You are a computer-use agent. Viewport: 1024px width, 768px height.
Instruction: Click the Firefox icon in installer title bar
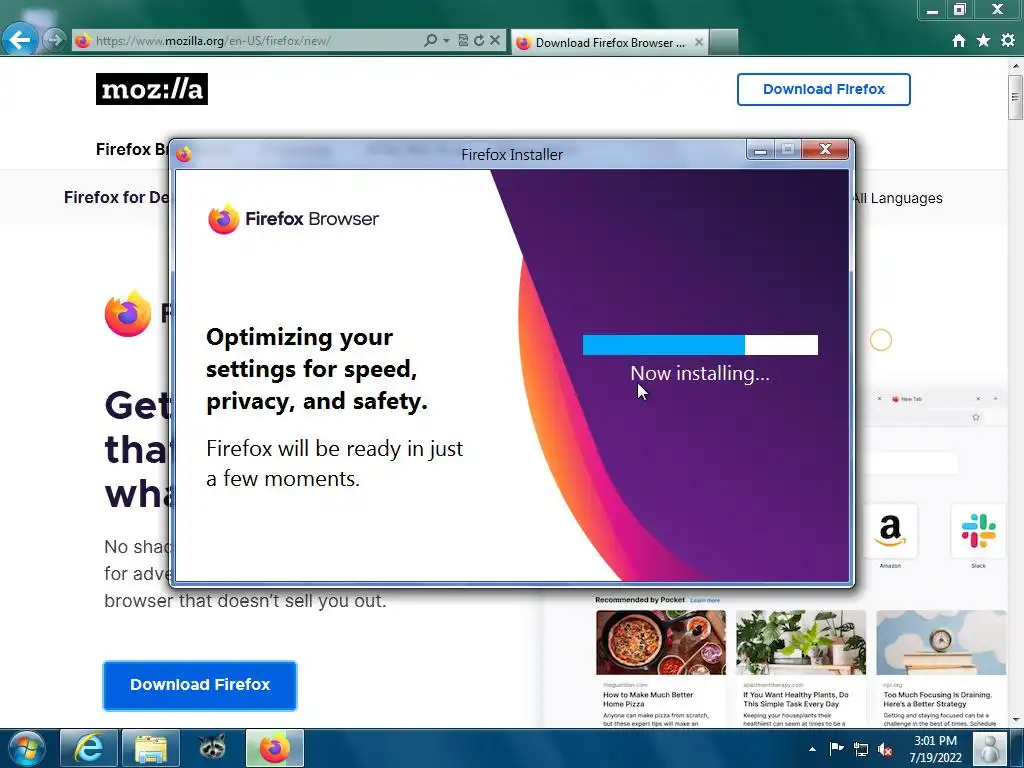coord(184,154)
